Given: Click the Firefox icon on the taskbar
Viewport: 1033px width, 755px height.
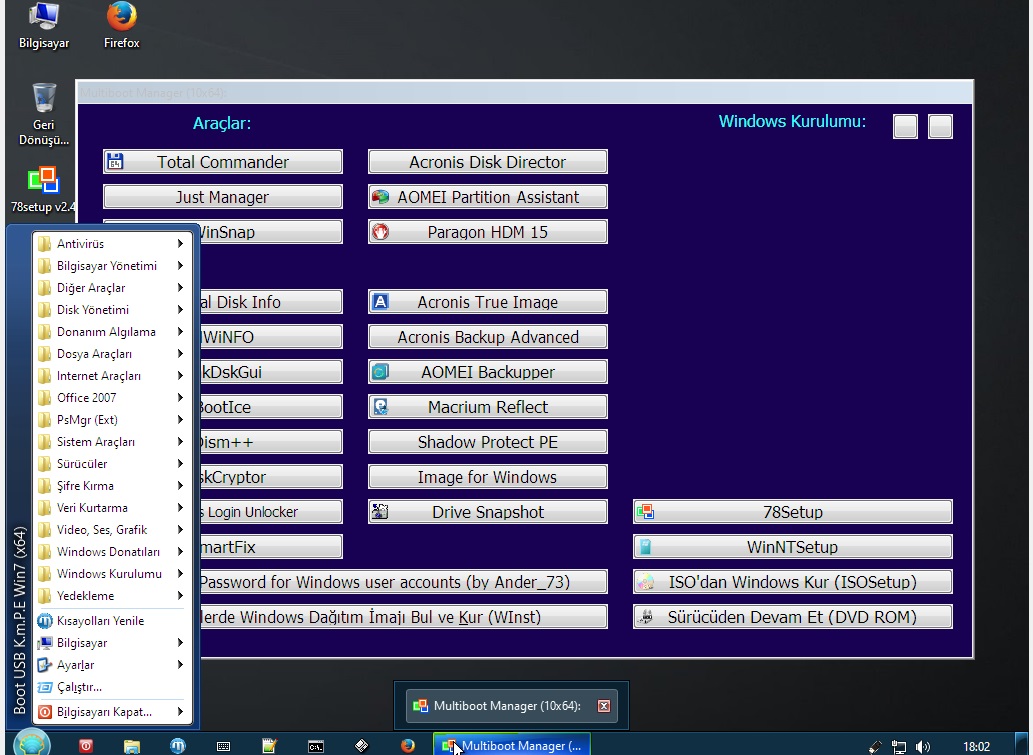Looking at the screenshot, I should [407, 745].
